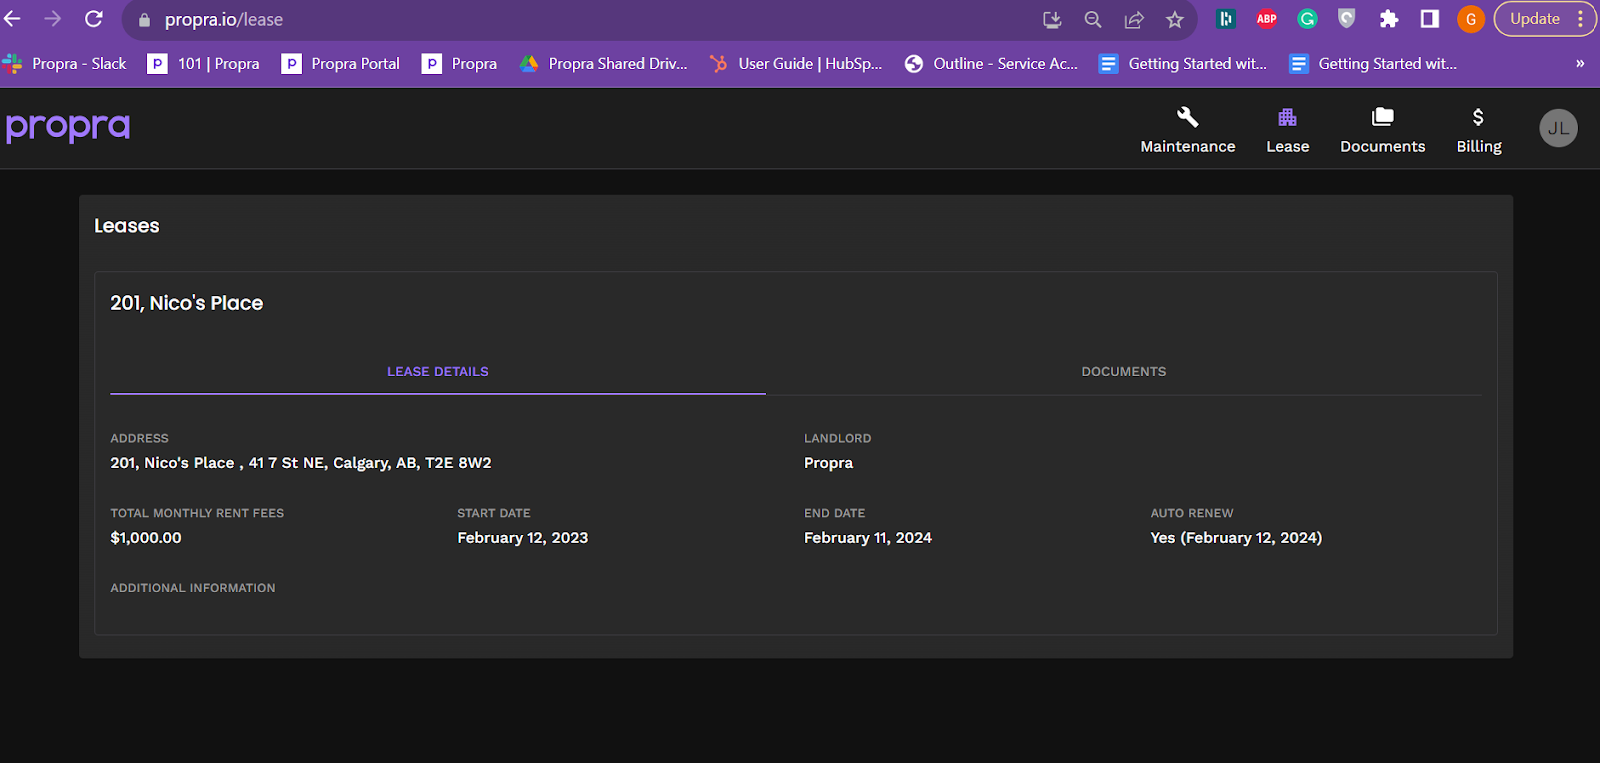The height and width of the screenshot is (763, 1600).
Task: Click rent amount $1,000.00
Action: pyautogui.click(x=146, y=538)
